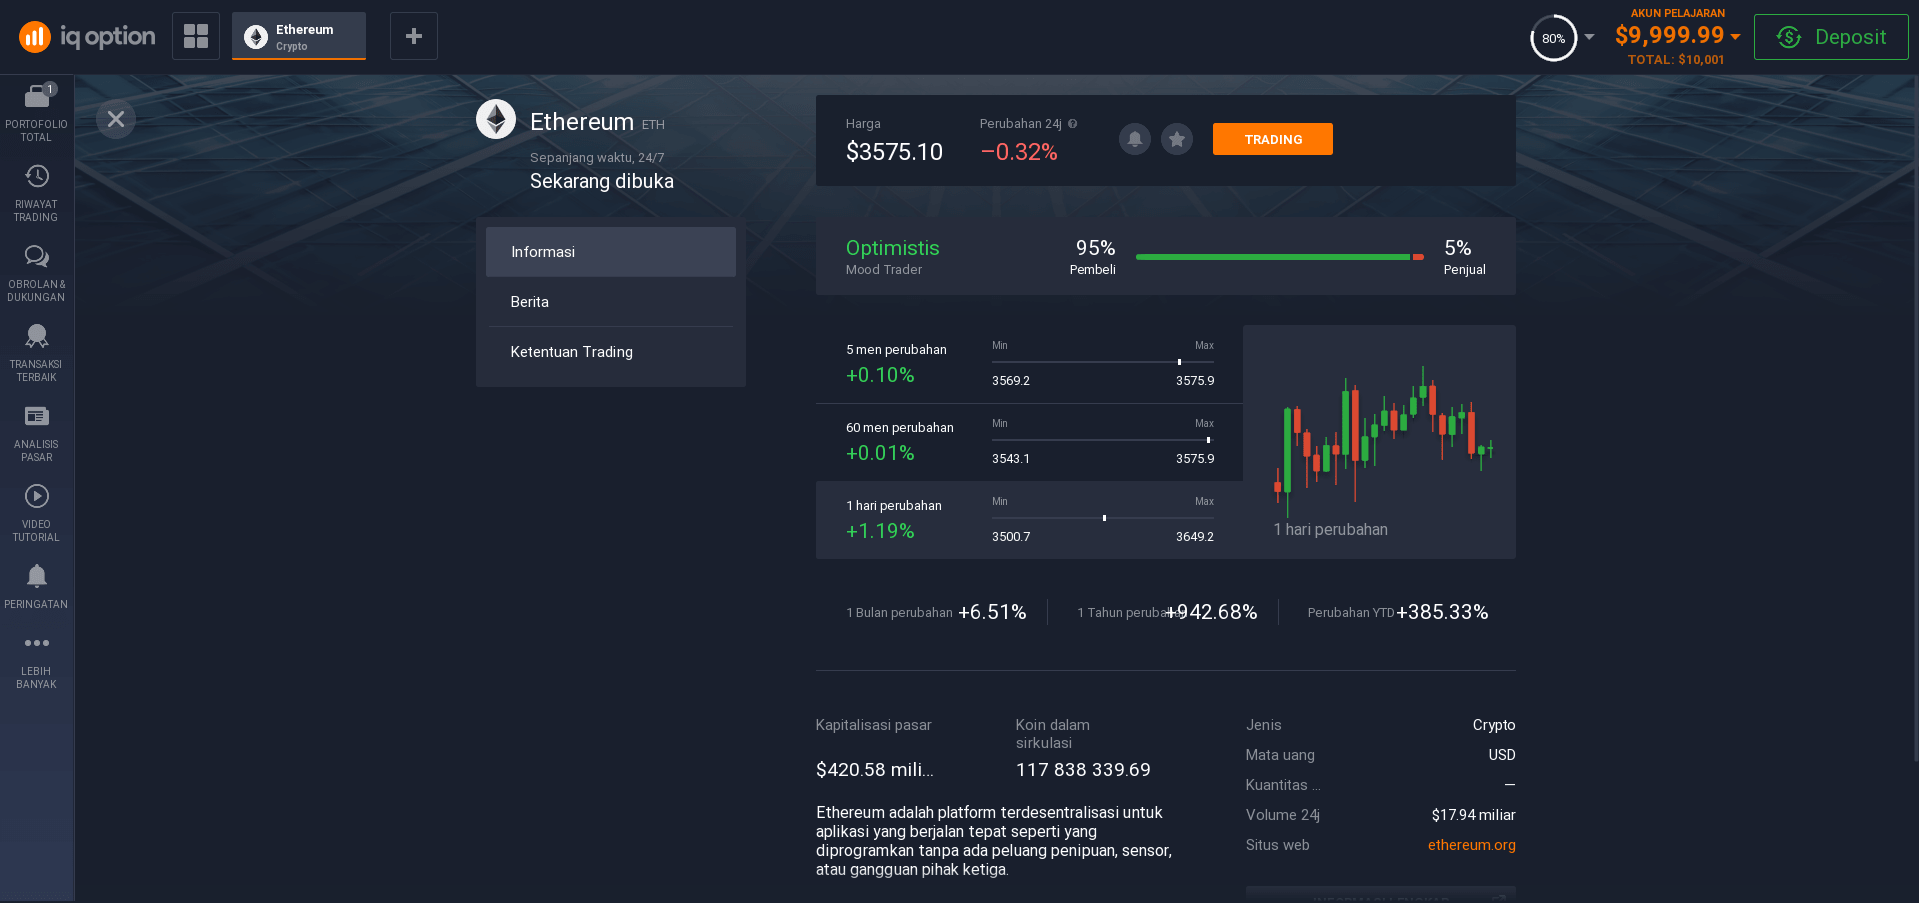Click the 117 838 339.69 circulating coins
This screenshot has height=903, width=1919.
[1083, 770]
